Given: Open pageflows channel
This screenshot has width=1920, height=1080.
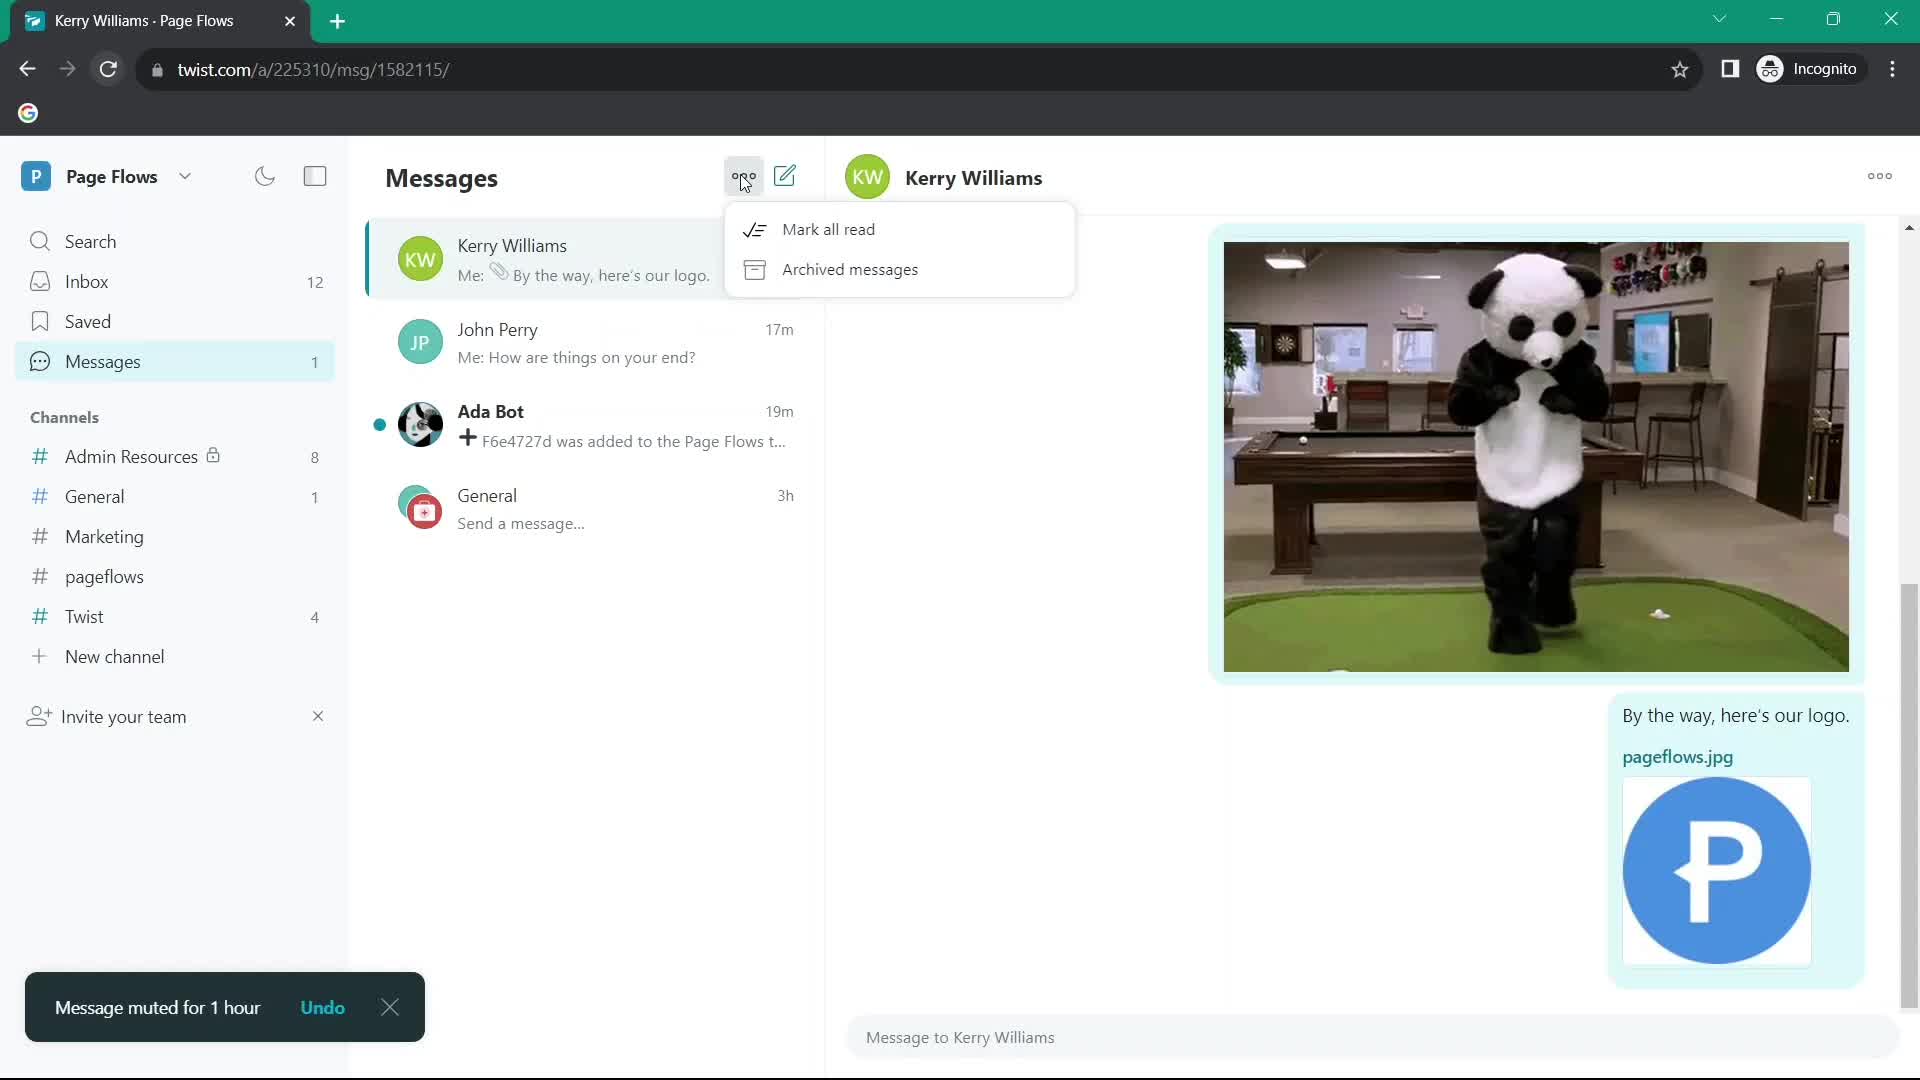Looking at the screenshot, I should pyautogui.click(x=175, y=576).
